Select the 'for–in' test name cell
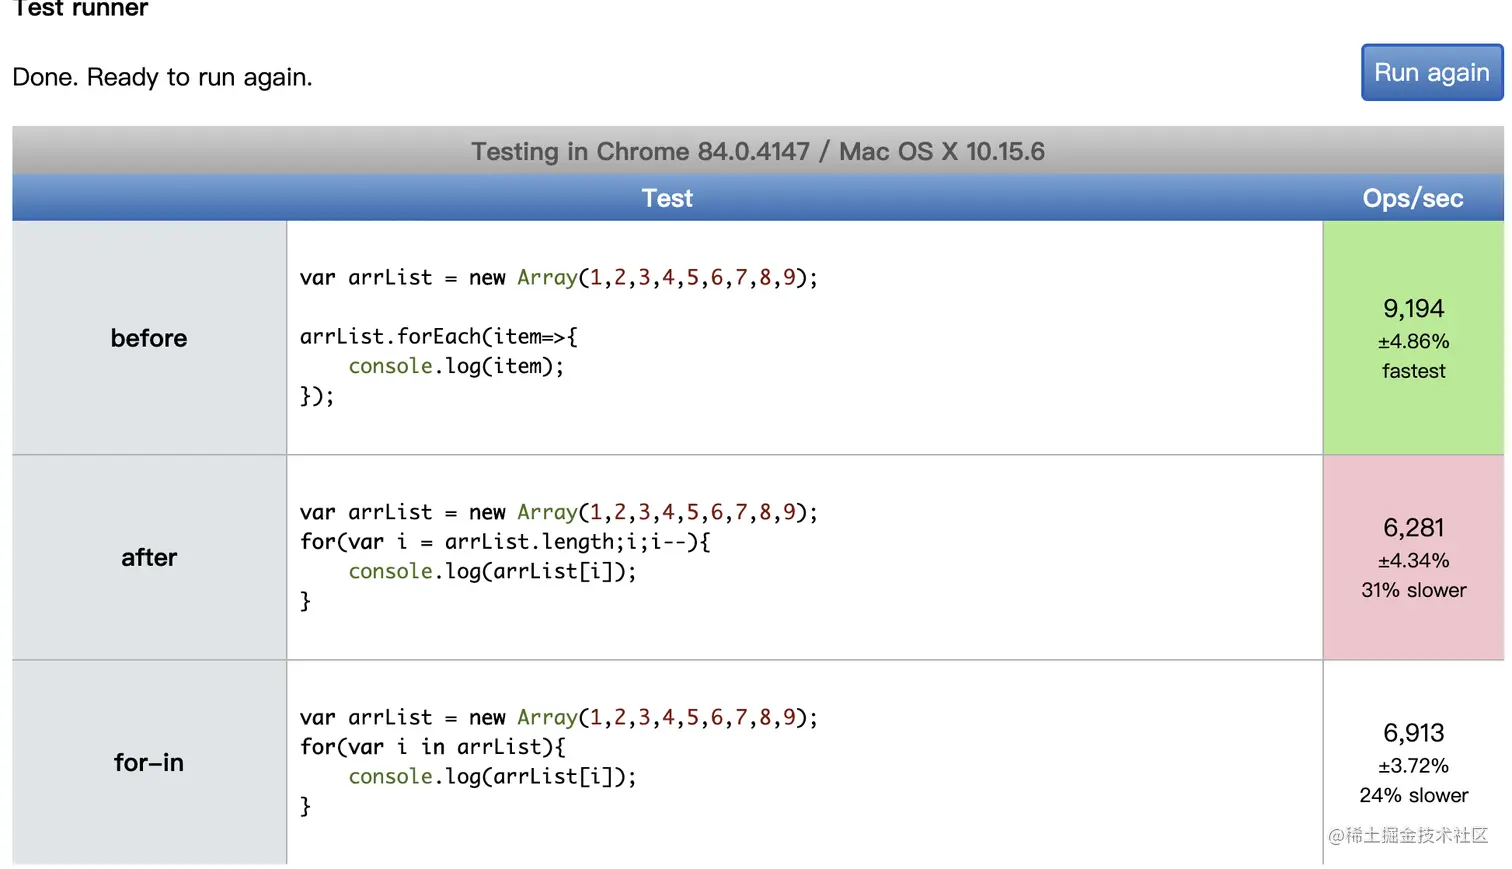 149,762
